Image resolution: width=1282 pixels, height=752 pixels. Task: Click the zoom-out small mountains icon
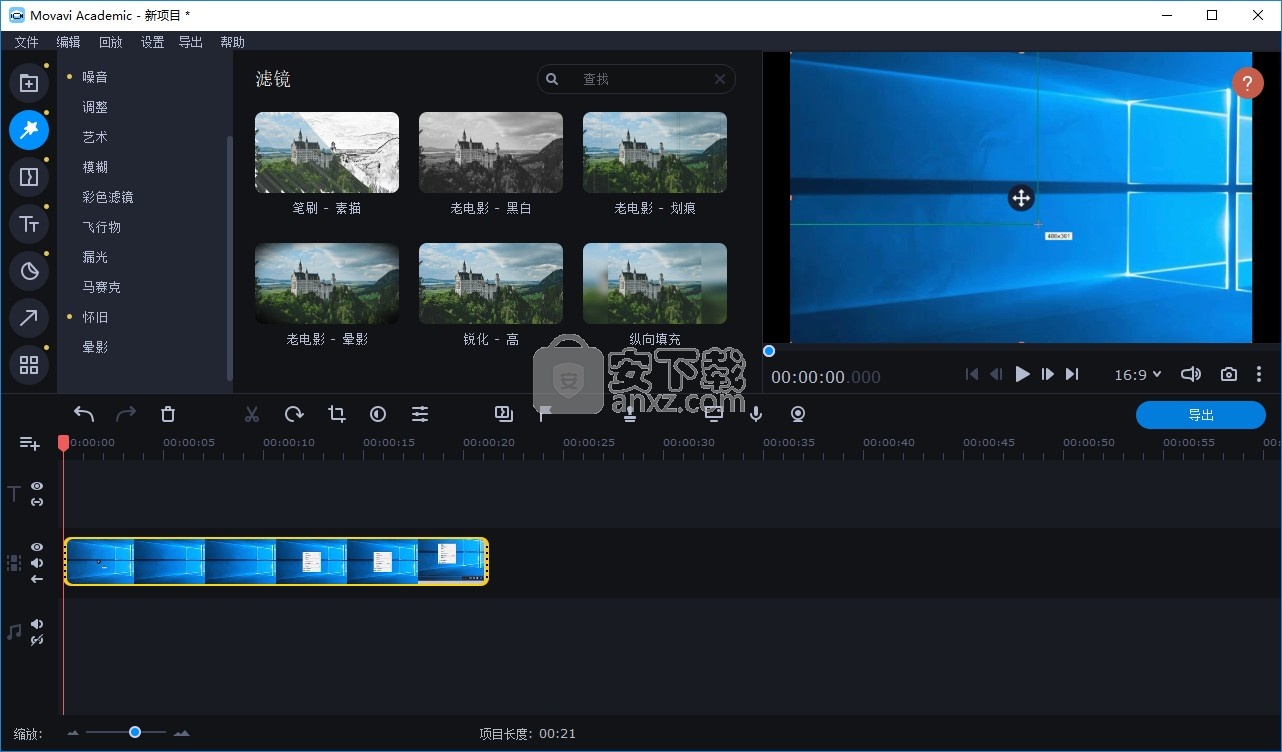pyautogui.click(x=73, y=733)
